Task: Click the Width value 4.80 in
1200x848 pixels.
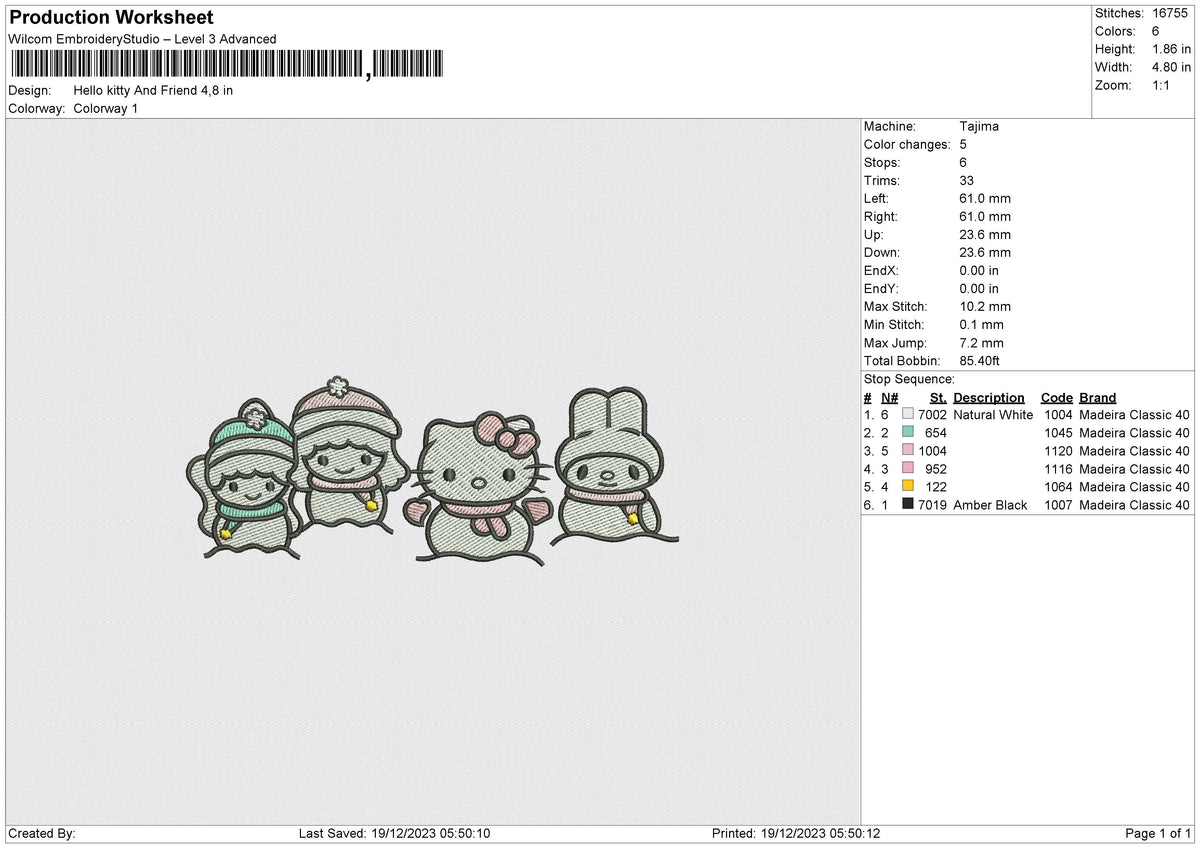Action: pyautogui.click(x=1171, y=67)
